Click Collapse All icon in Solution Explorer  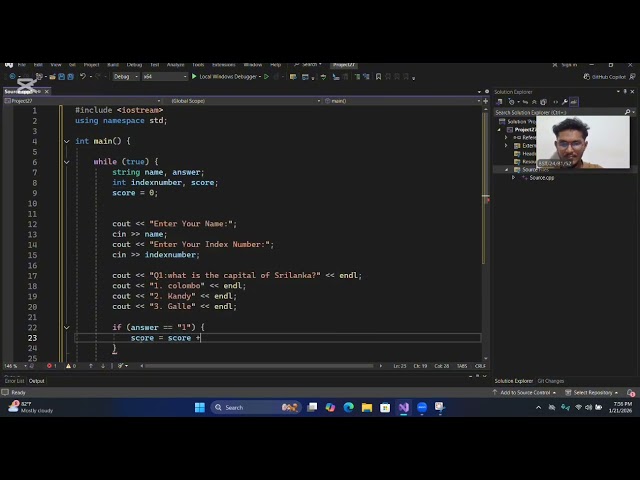(x=534, y=102)
